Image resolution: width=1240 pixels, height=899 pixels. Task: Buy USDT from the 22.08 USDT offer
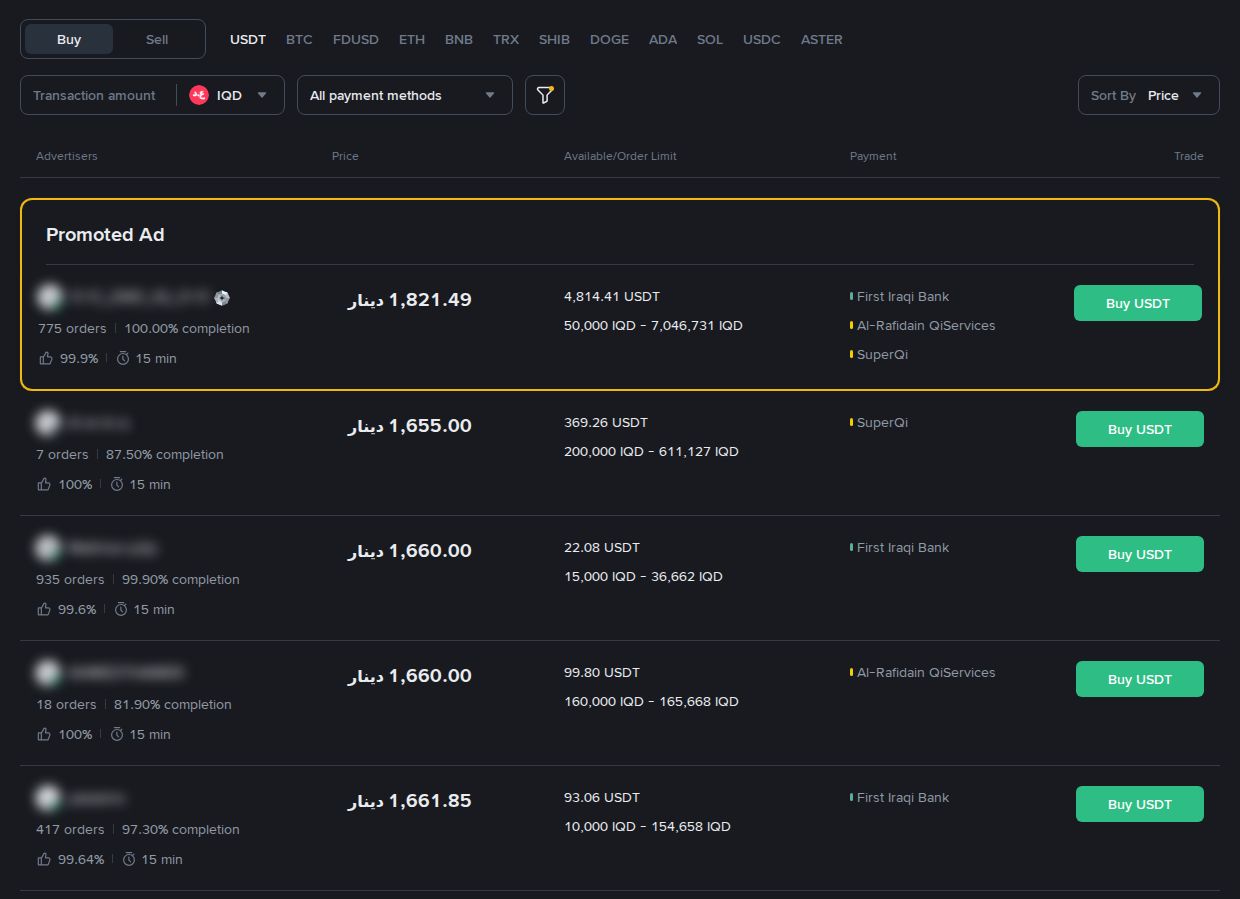click(x=1140, y=554)
